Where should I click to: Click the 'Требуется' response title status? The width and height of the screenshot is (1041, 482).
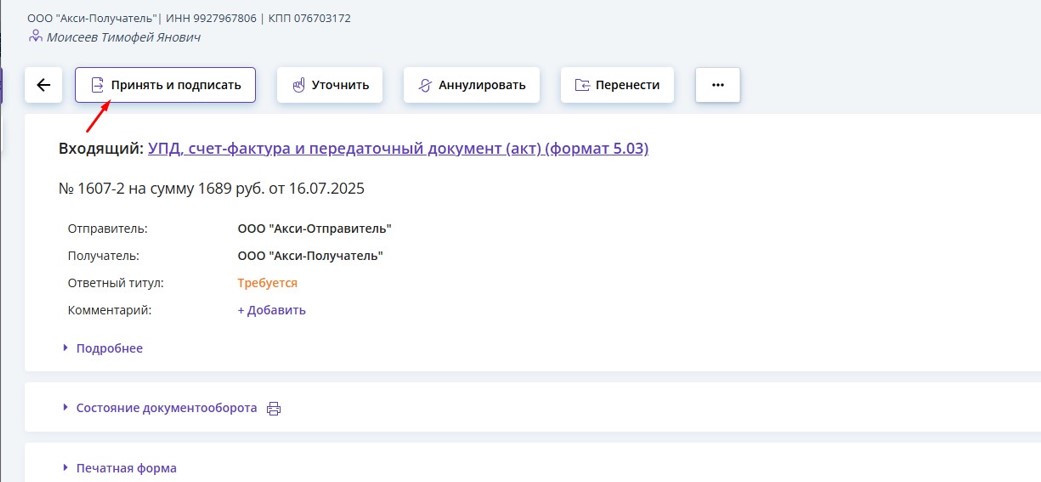click(268, 283)
